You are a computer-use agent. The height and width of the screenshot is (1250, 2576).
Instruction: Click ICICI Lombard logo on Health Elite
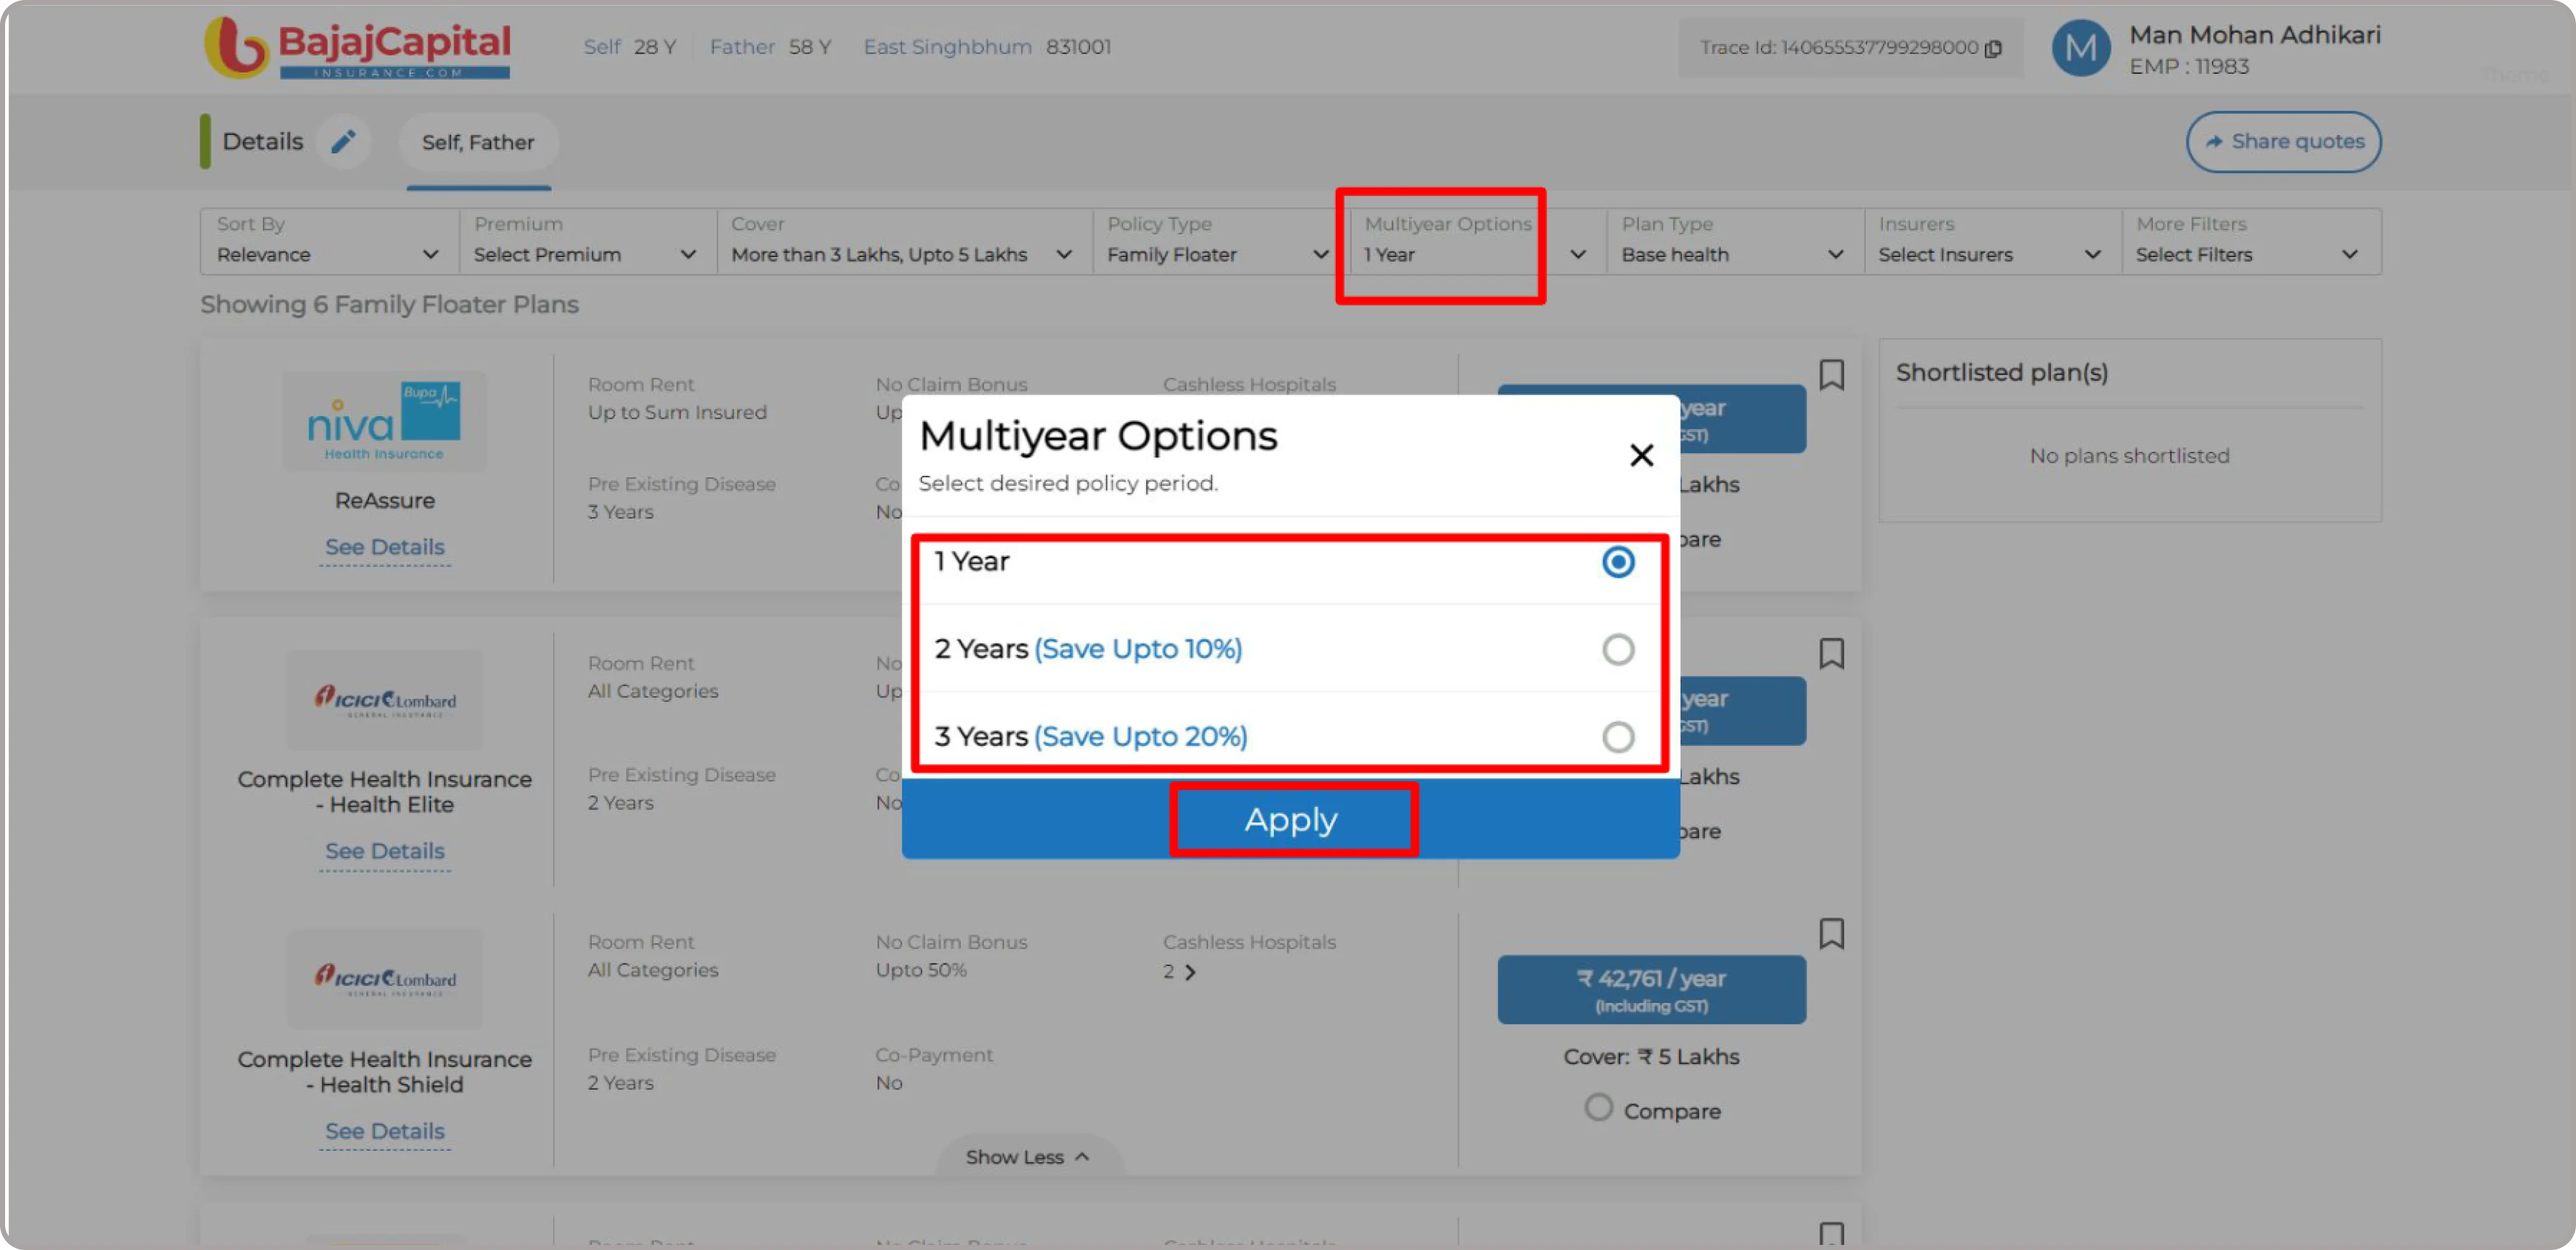pos(384,700)
